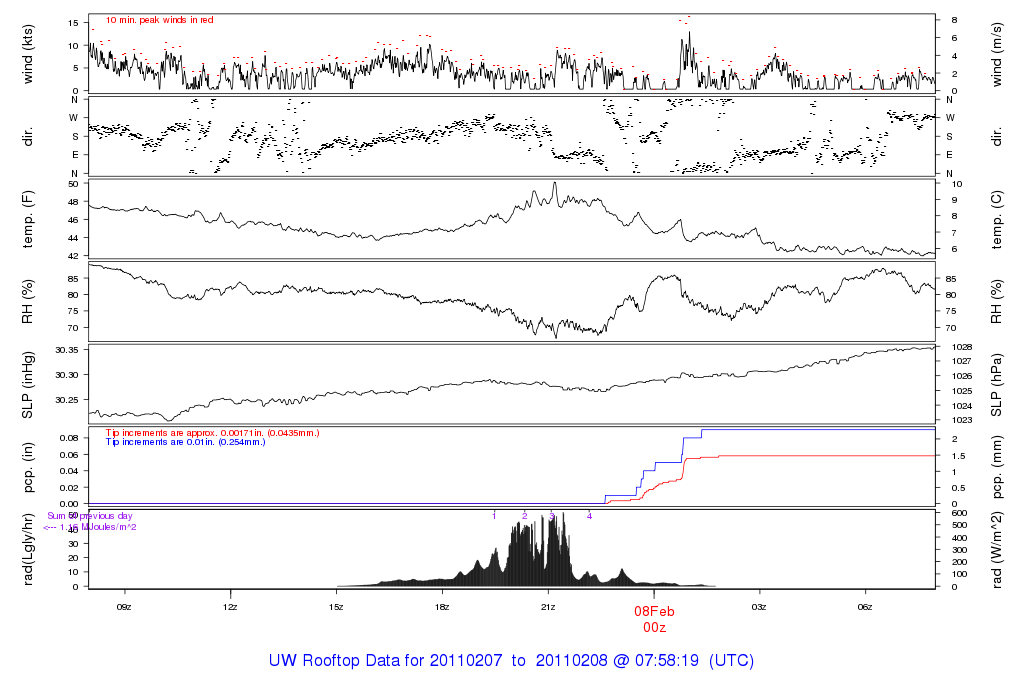1024x700 pixels.
Task: Click purple marker '4' above the radiation plot
Action: tap(589, 516)
